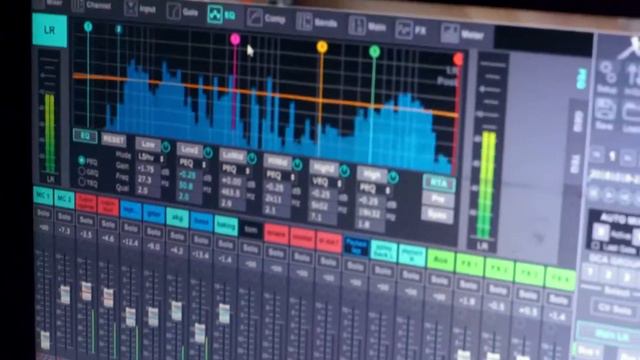The height and width of the screenshot is (360, 640).
Task: Toggle power for the Low EQ band
Action: (166, 147)
